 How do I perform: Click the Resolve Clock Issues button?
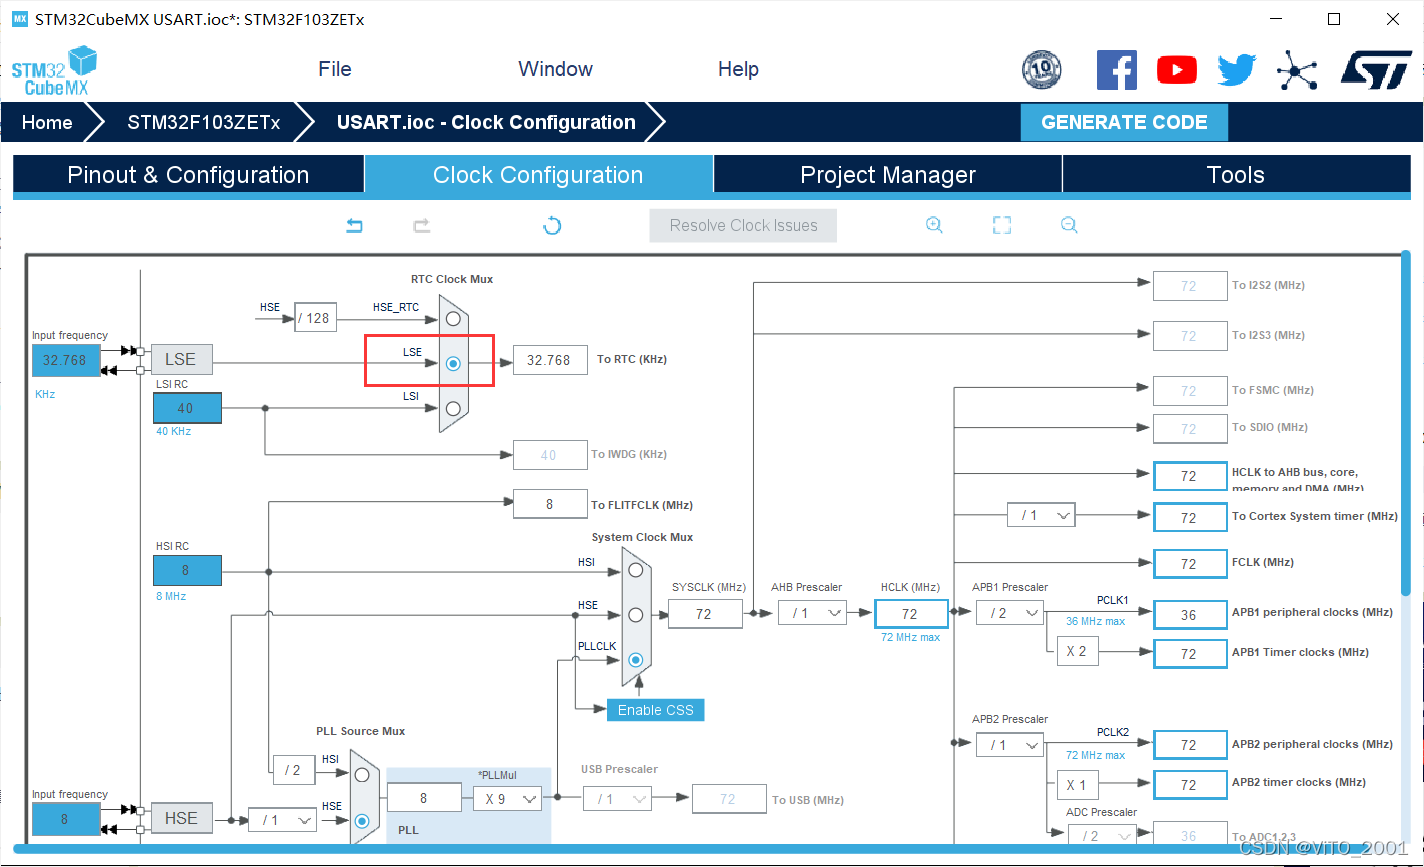(x=743, y=226)
